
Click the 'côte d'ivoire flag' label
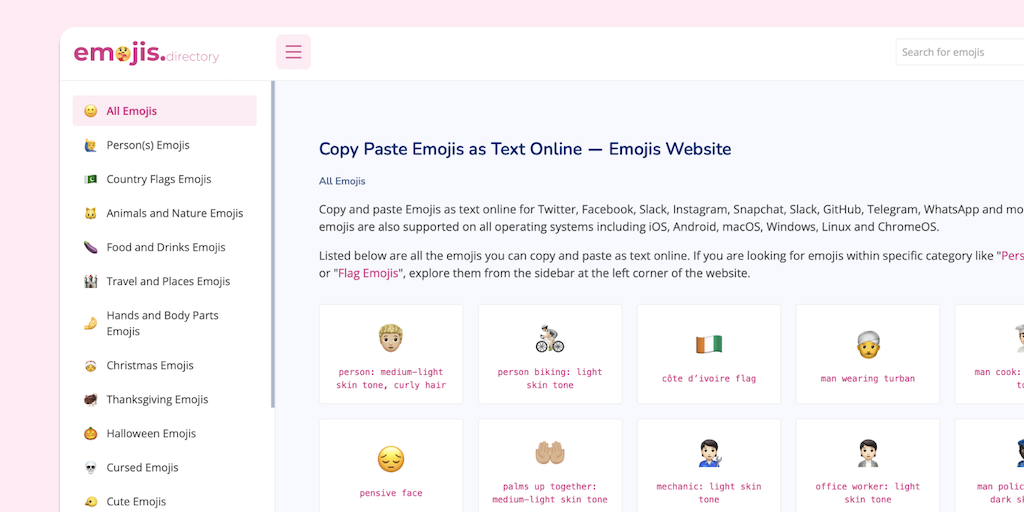(709, 379)
